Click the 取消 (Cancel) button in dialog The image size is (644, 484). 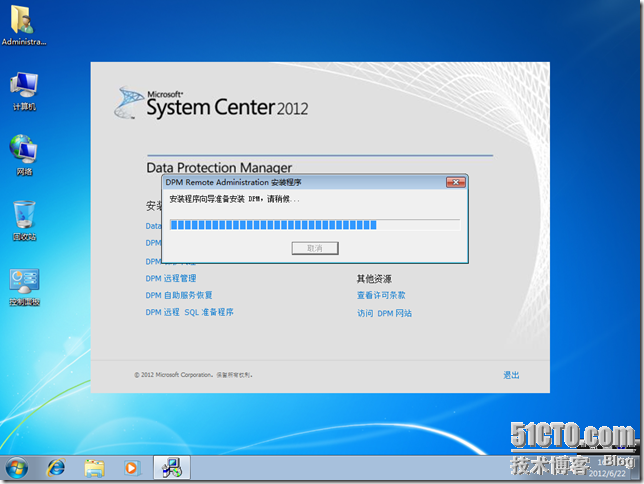click(x=315, y=248)
